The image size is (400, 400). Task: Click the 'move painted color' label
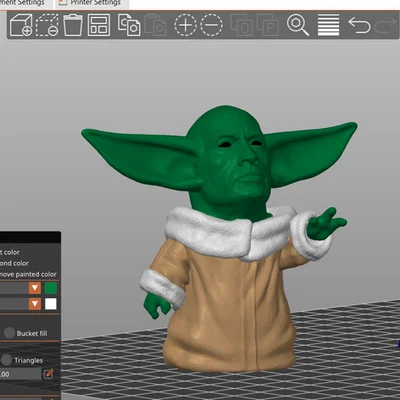[28, 274]
